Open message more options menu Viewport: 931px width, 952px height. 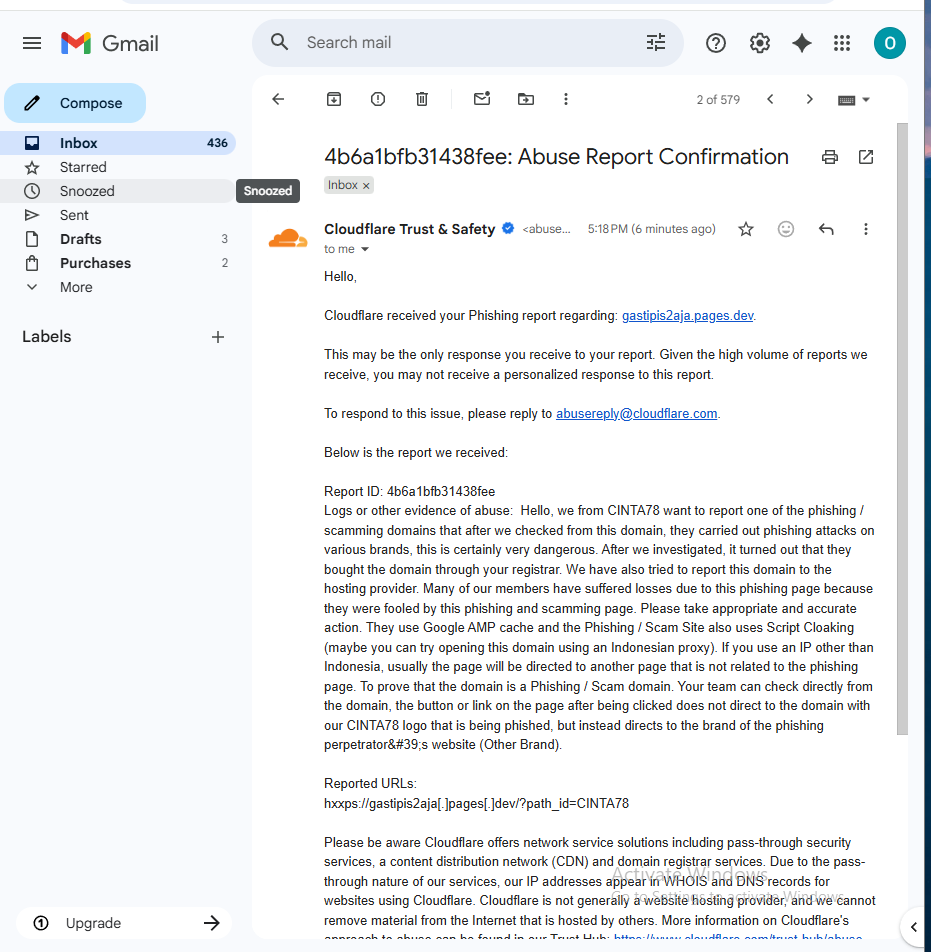[866, 229]
